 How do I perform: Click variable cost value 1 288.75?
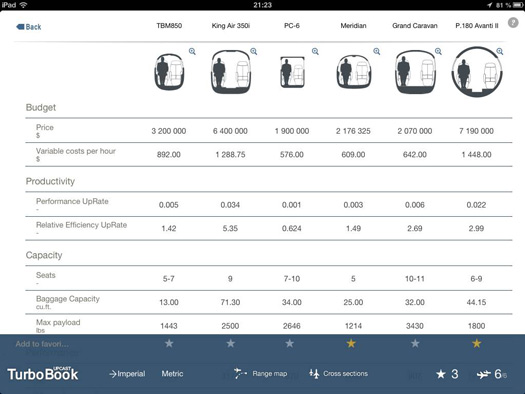[230, 155]
